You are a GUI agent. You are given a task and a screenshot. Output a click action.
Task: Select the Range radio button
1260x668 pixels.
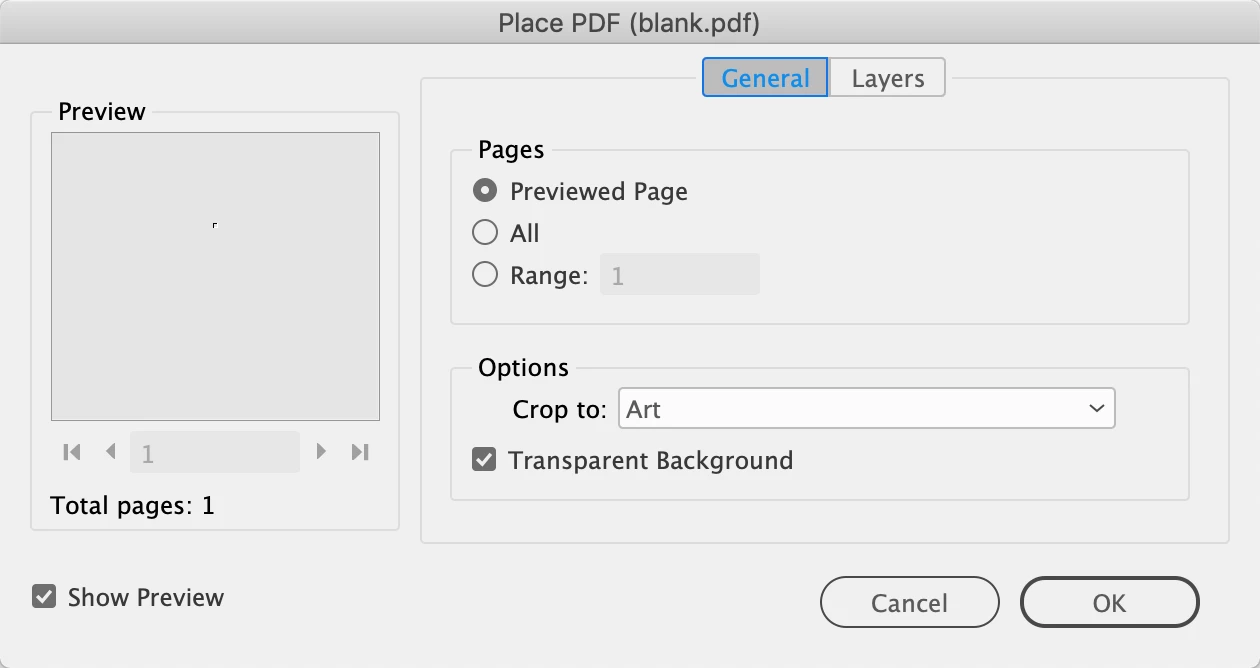(x=485, y=275)
